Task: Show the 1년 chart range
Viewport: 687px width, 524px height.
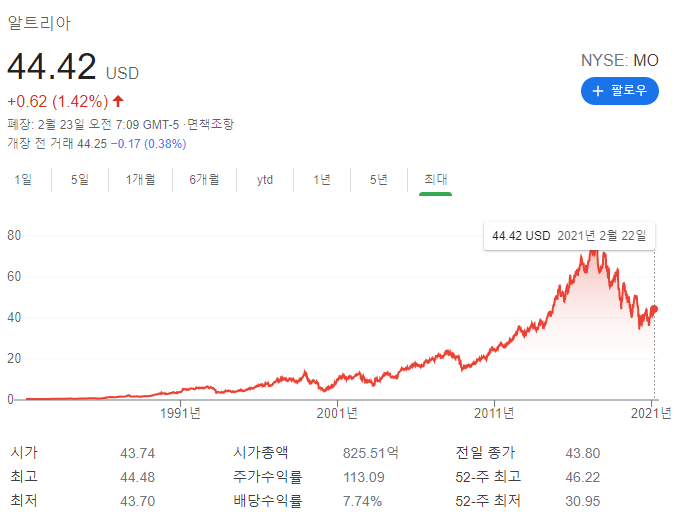Action: pos(322,180)
